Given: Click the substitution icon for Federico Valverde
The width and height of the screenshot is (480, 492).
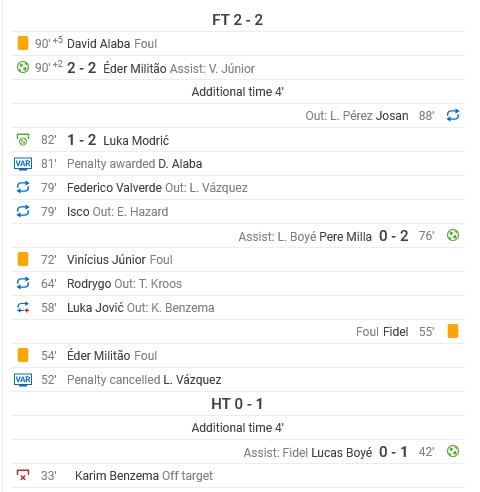Looking at the screenshot, I should tap(23, 187).
